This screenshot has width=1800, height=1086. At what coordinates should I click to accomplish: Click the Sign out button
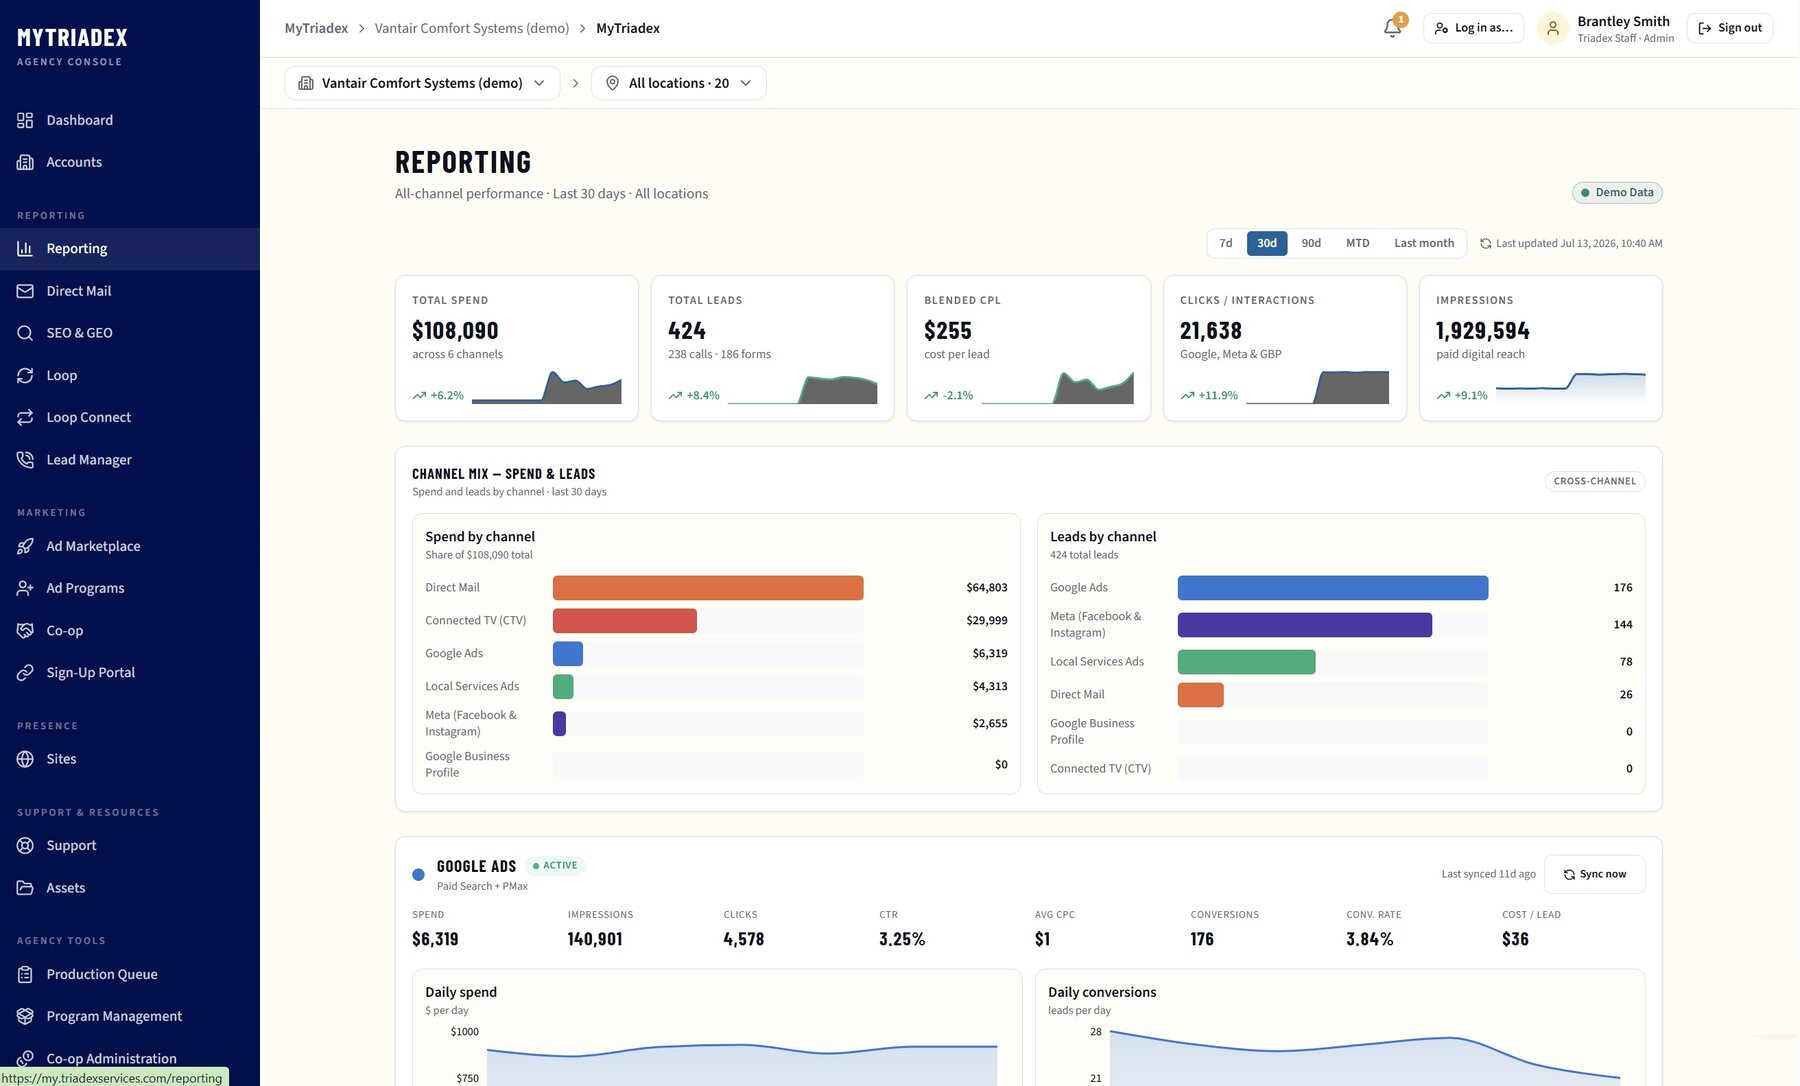[1730, 28]
